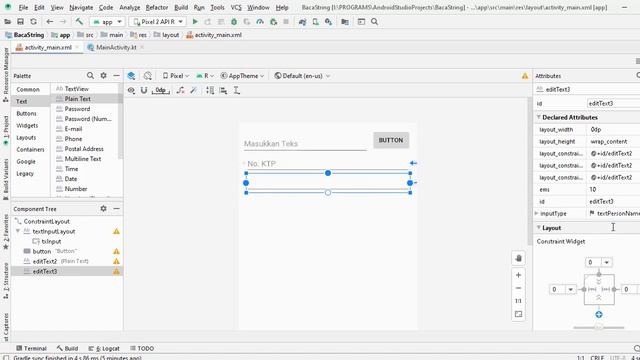Click the back navigation arrow
This screenshot has width=640, height=360.
pyautogui.click(x=50, y=22)
